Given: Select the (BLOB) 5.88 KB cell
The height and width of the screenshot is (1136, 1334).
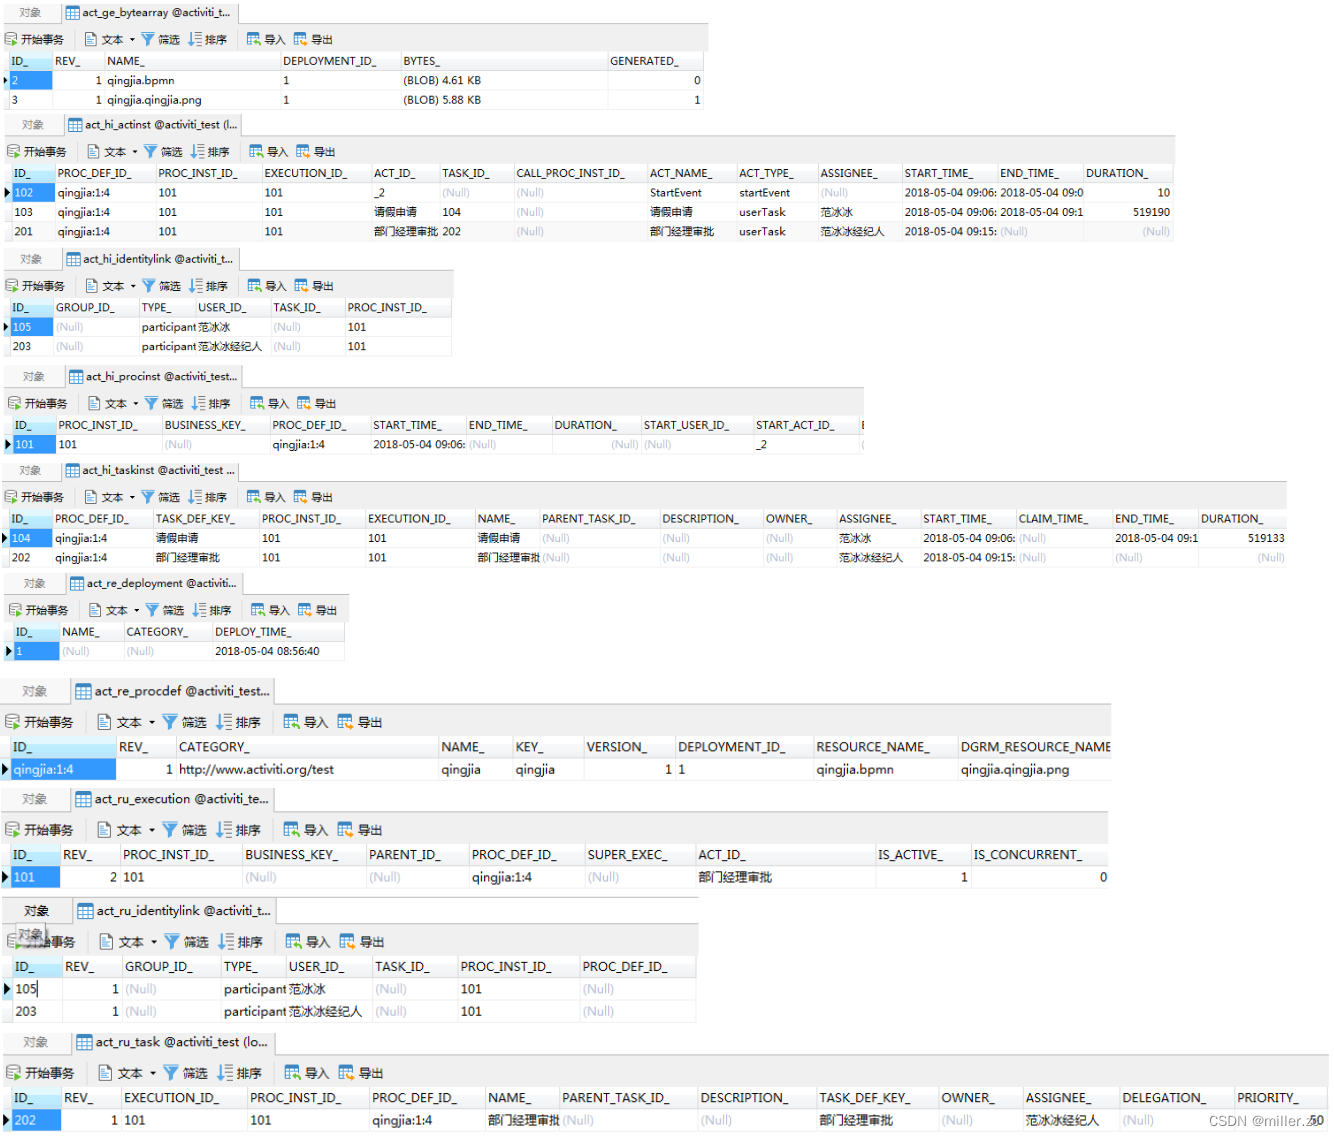Looking at the screenshot, I should [x=504, y=100].
